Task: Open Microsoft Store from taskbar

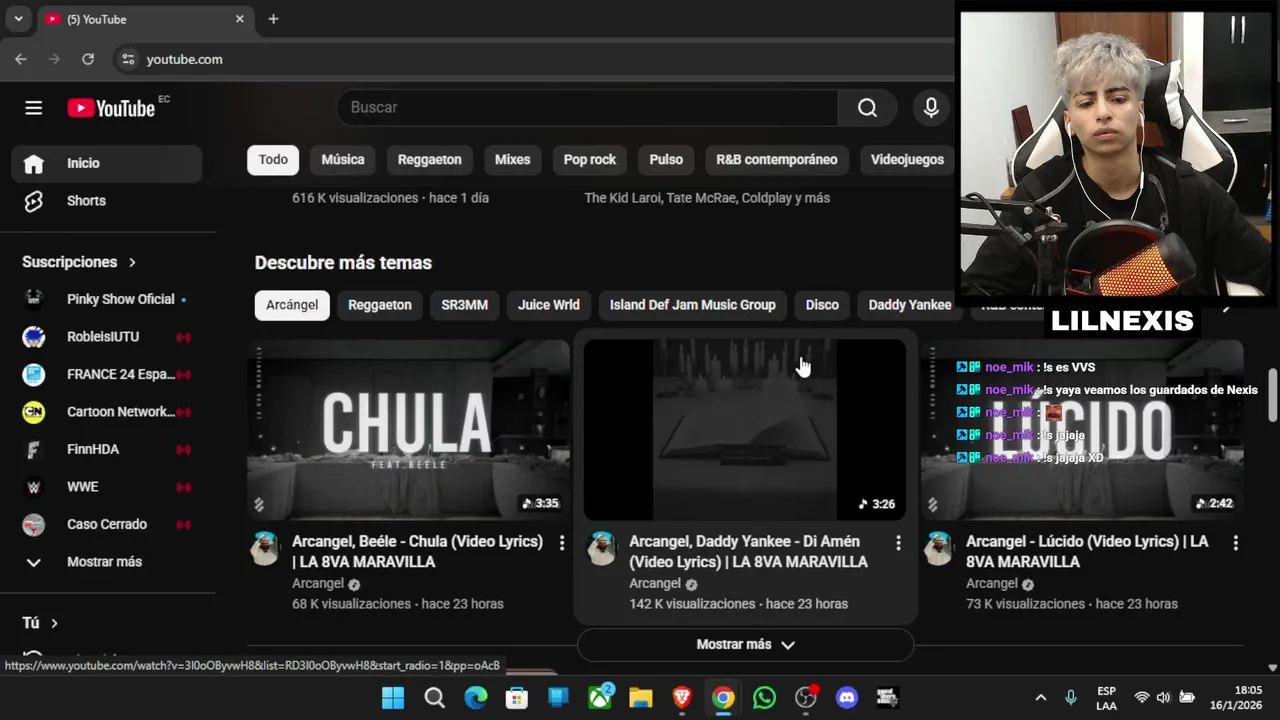Action: tap(517, 698)
